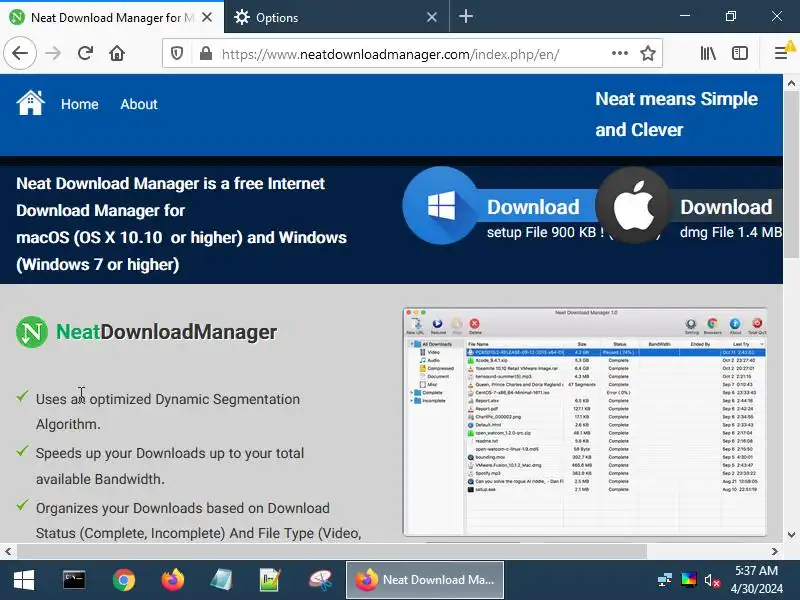The height and width of the screenshot is (600, 800).
Task: Click 'Neat means Simple and Clever' tagline
Action: click(x=677, y=114)
